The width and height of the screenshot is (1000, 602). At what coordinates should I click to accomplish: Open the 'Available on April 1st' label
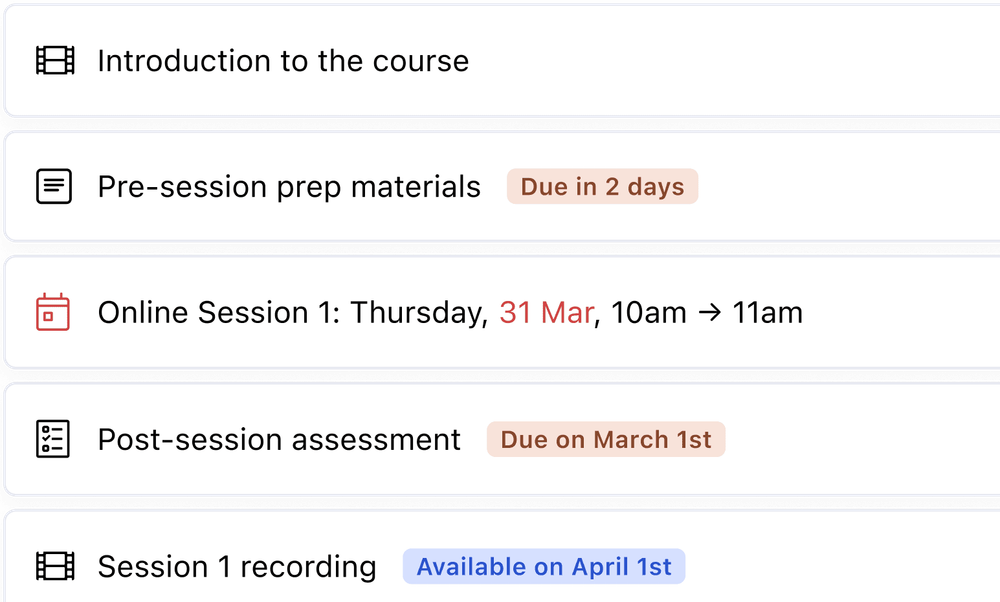click(x=544, y=566)
